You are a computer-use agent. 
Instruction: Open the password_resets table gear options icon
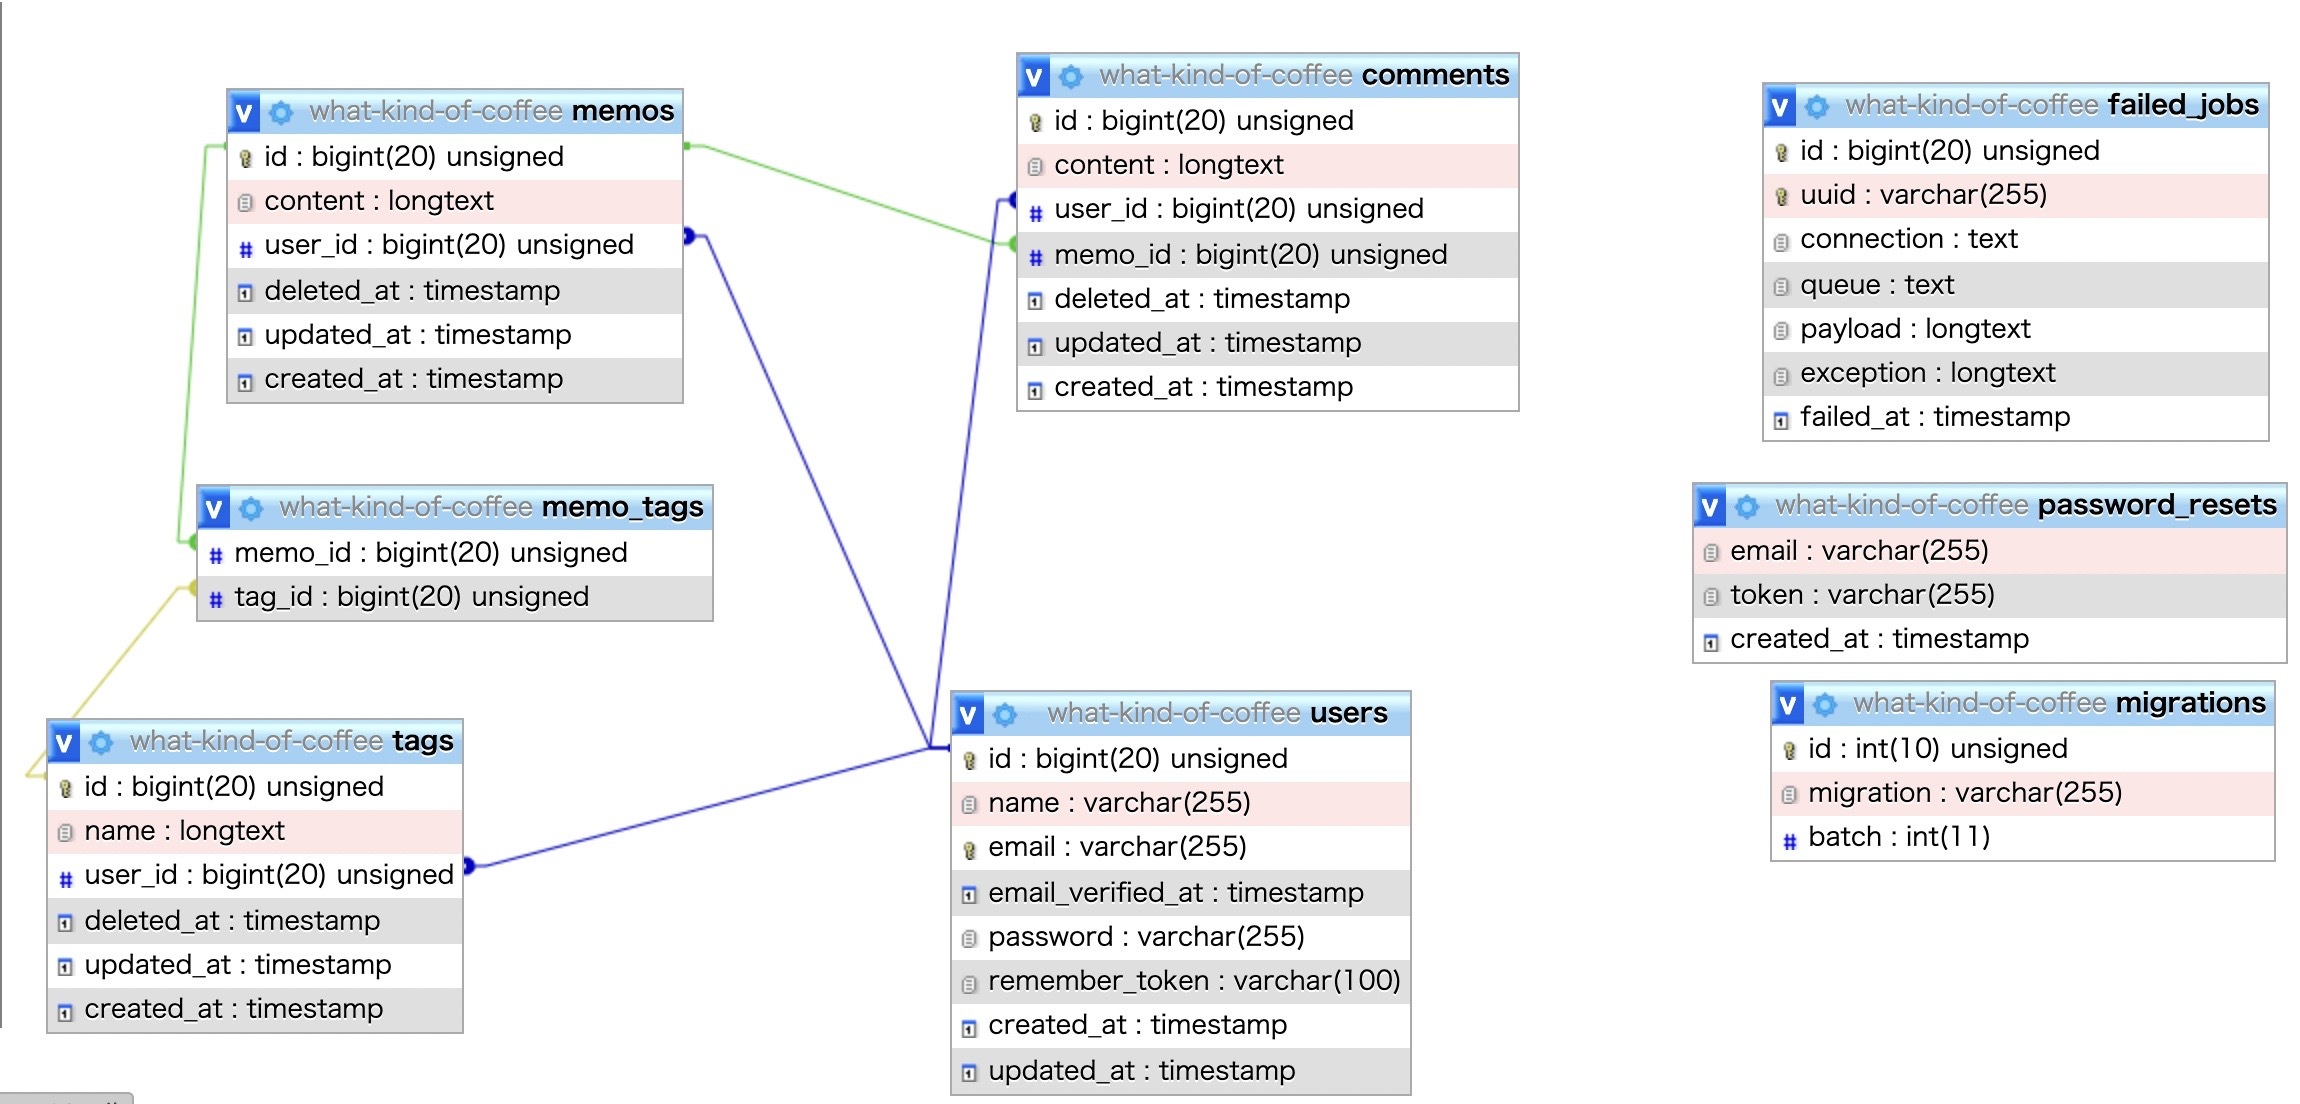[x=1747, y=506]
